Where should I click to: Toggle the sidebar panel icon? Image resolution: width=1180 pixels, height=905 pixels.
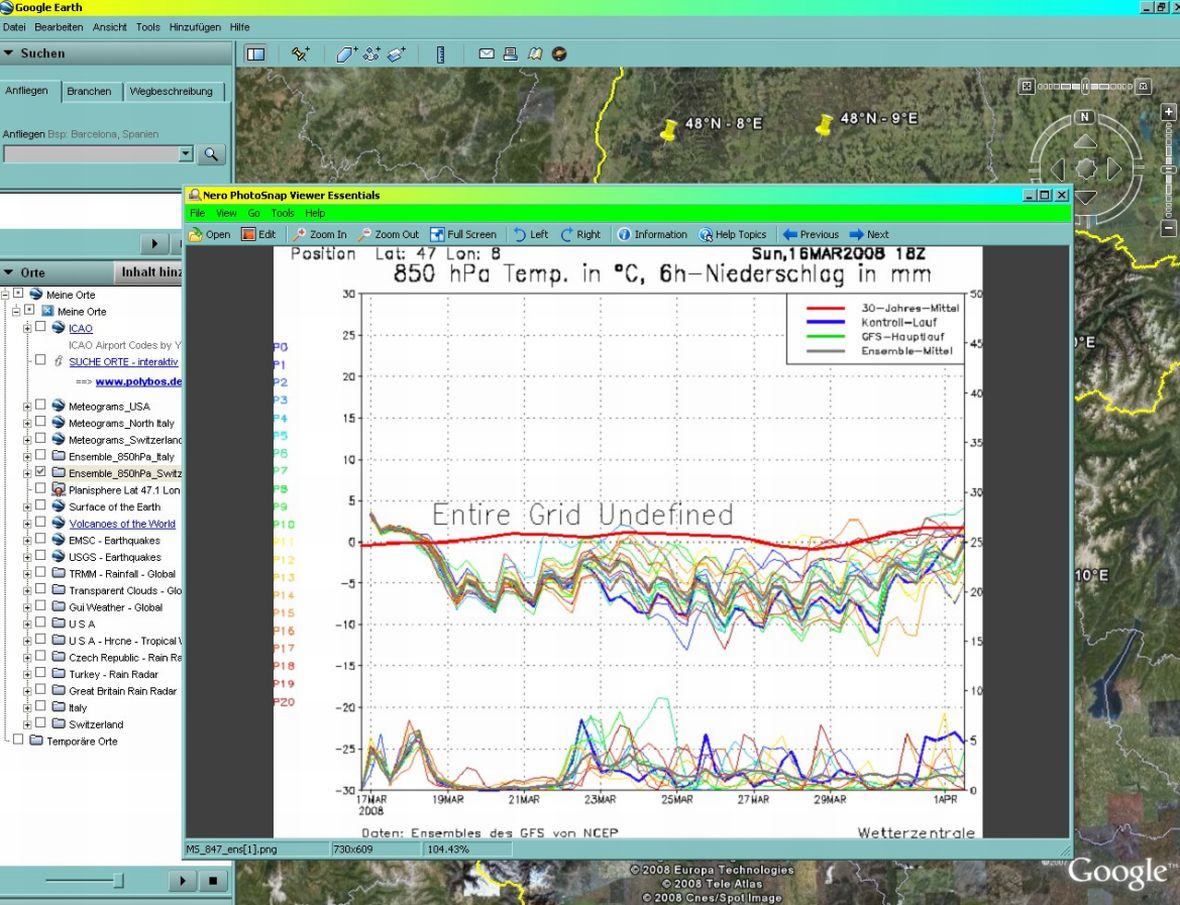coord(255,54)
